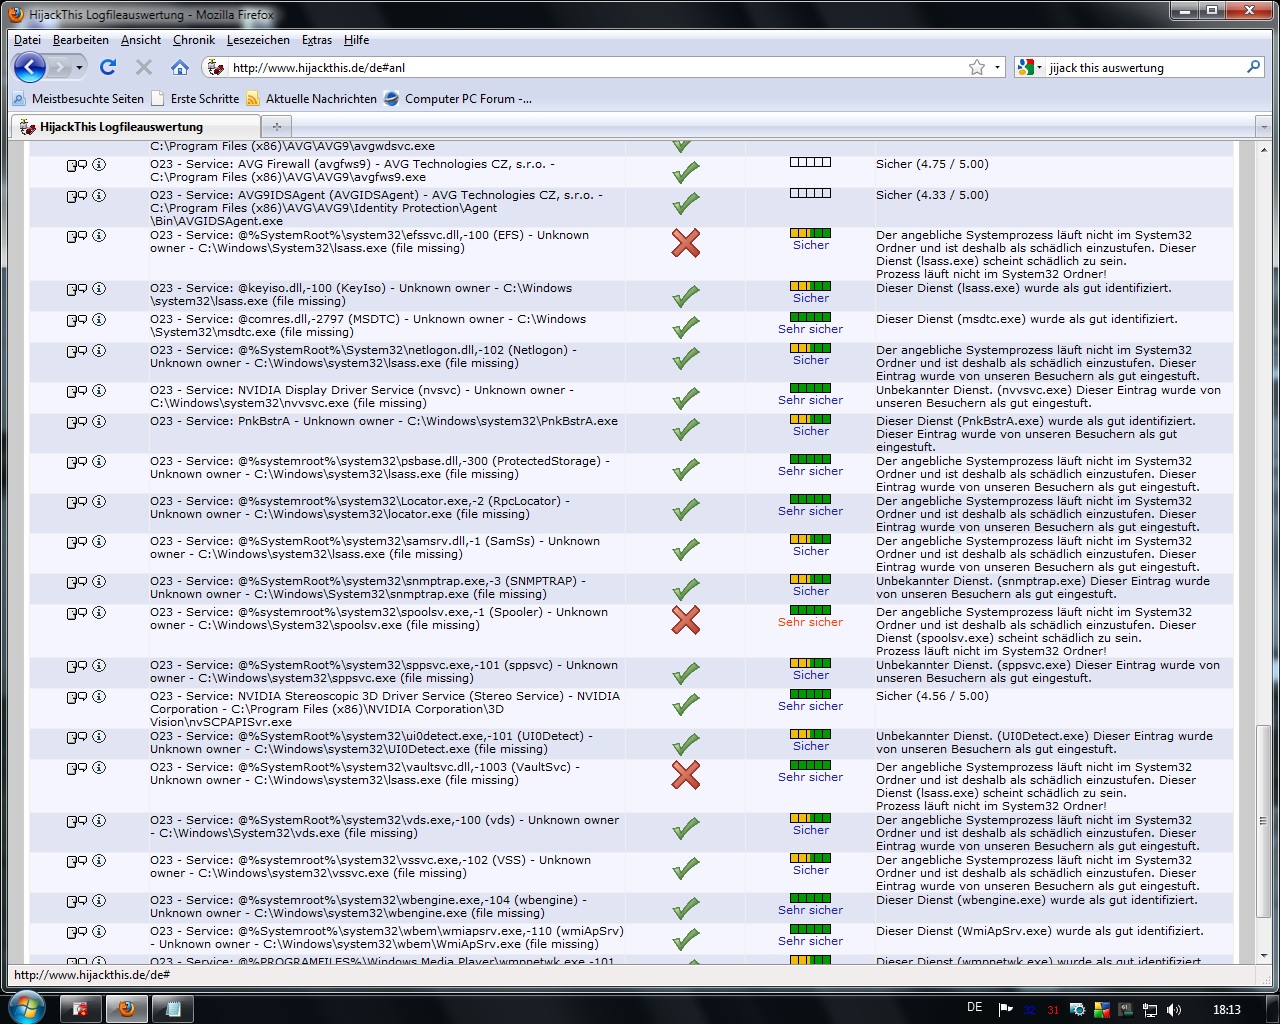The height and width of the screenshot is (1024, 1280).
Task: Expand the list all tabs dropdown
Action: 1264,127
